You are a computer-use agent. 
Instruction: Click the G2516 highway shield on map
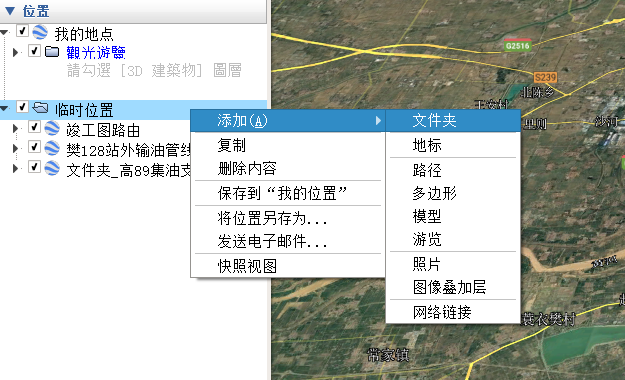coord(517,45)
